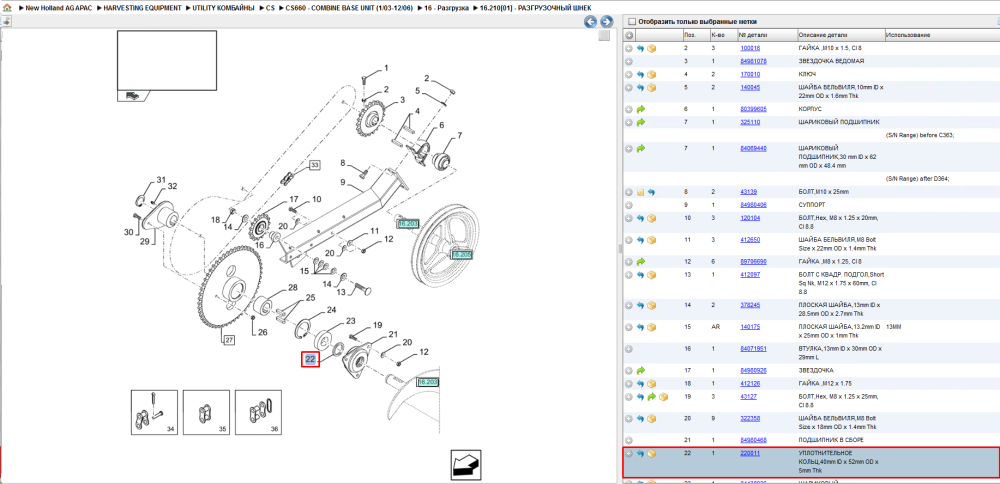This screenshot has height=484, width=1000.
Task: Click the package icon for part 412097
Action: (x=652, y=275)
